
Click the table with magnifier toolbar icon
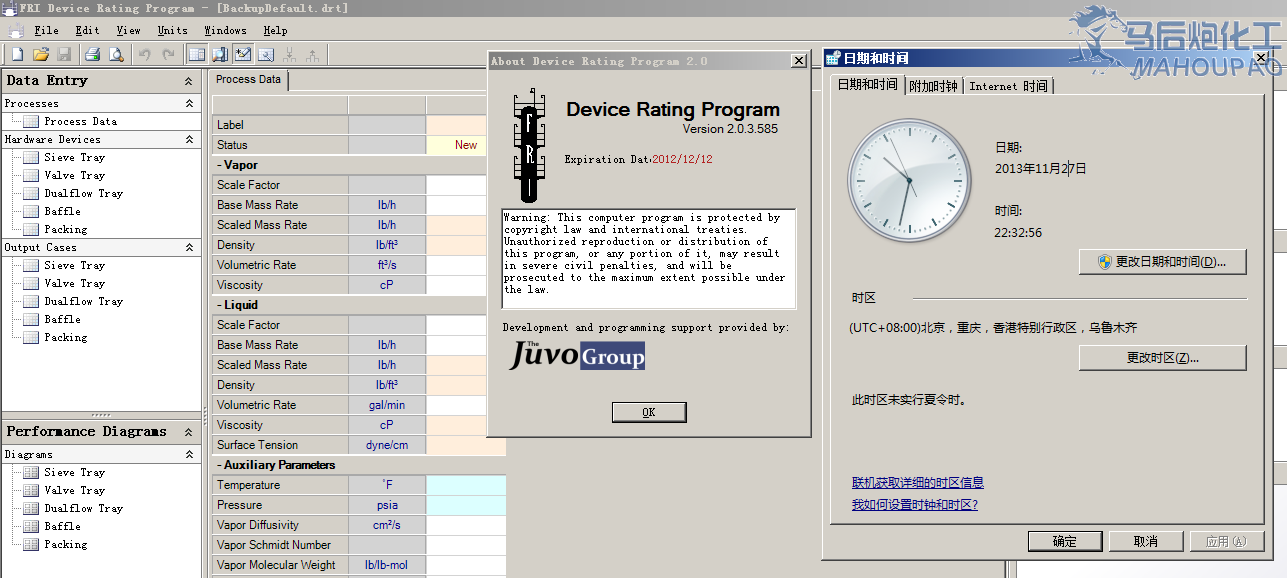pos(266,54)
